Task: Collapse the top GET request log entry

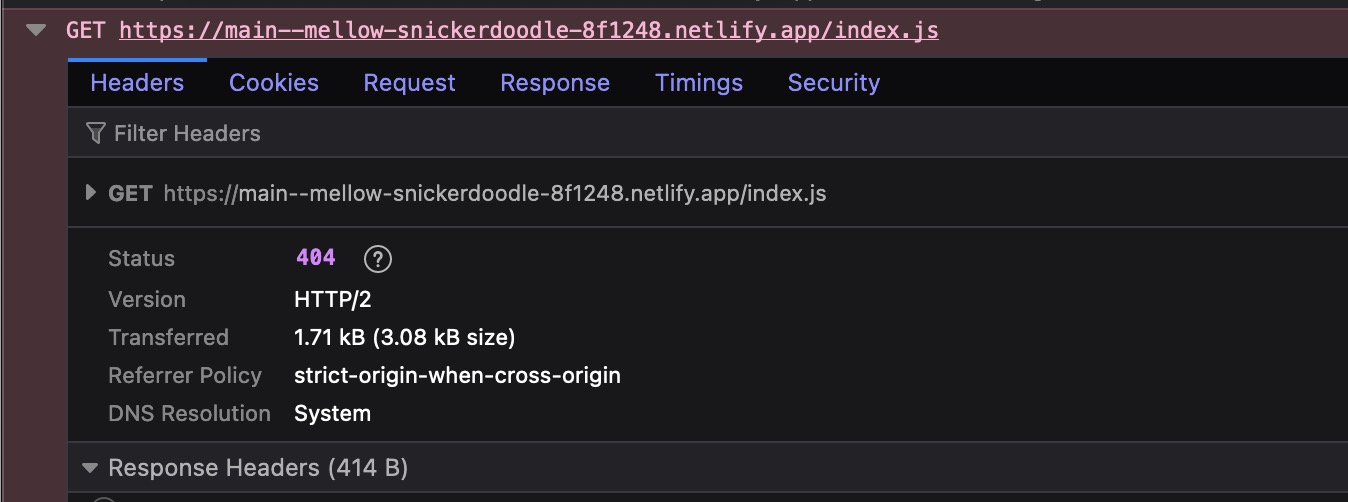Action: [x=37, y=30]
